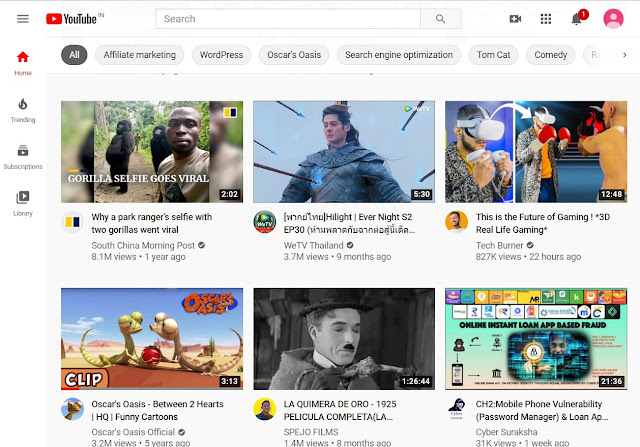
Task: Click the South China Morning Post channel name
Action: point(143,245)
